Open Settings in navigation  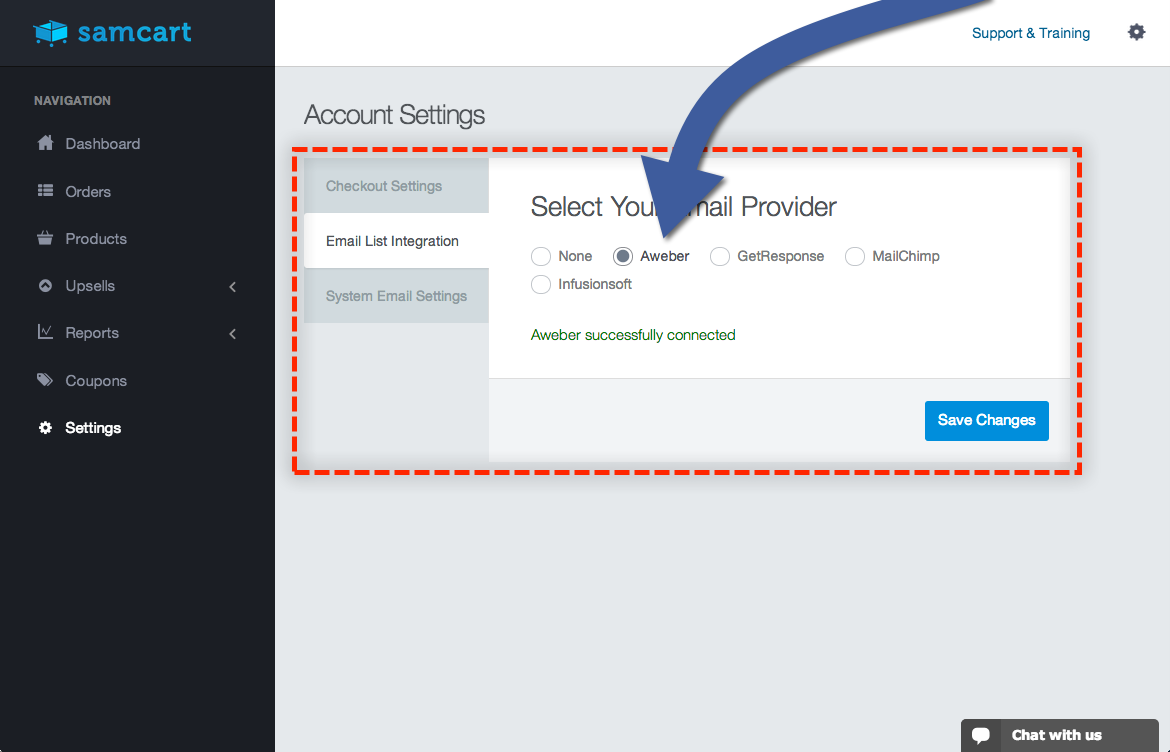click(x=93, y=427)
